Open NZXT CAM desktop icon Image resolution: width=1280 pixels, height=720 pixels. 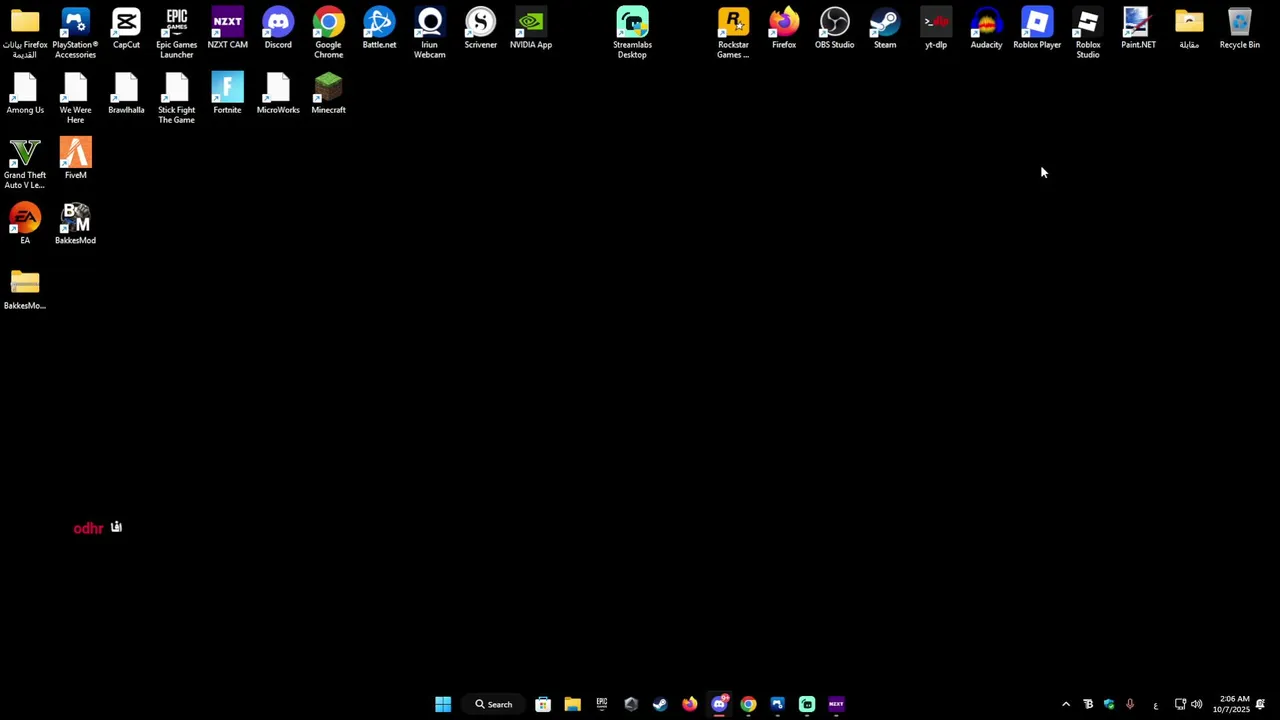point(227,28)
